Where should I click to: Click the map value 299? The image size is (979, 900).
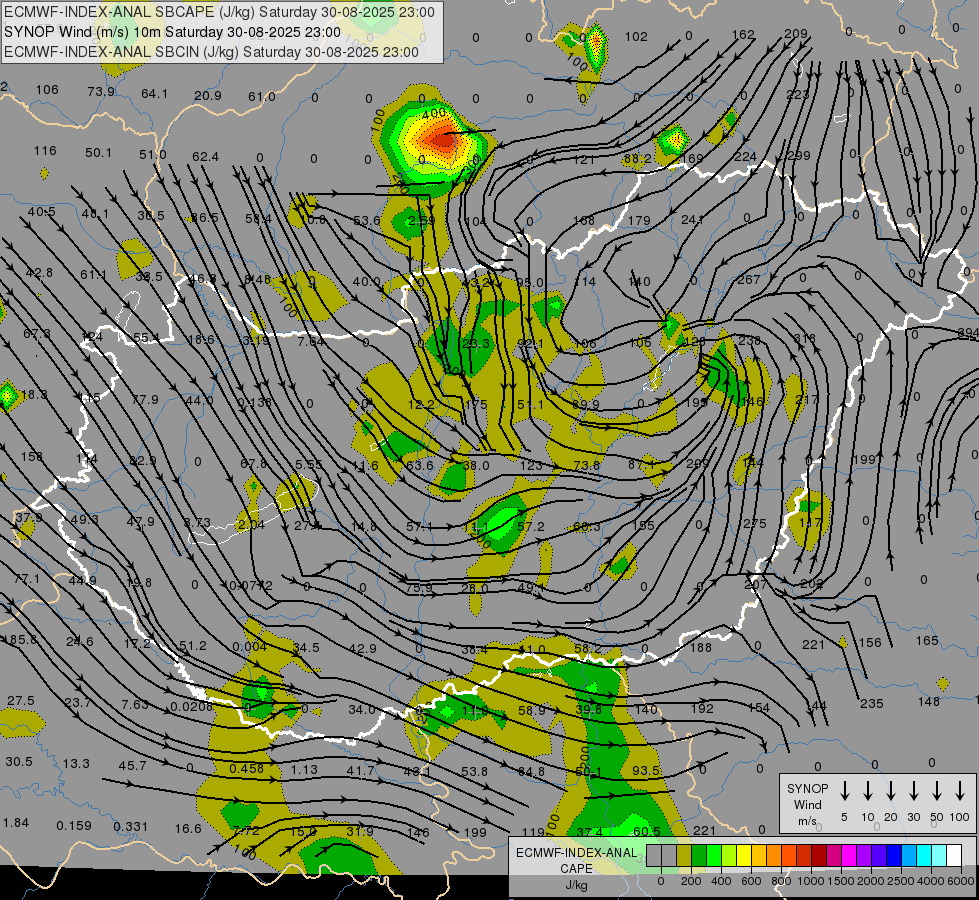799,156
